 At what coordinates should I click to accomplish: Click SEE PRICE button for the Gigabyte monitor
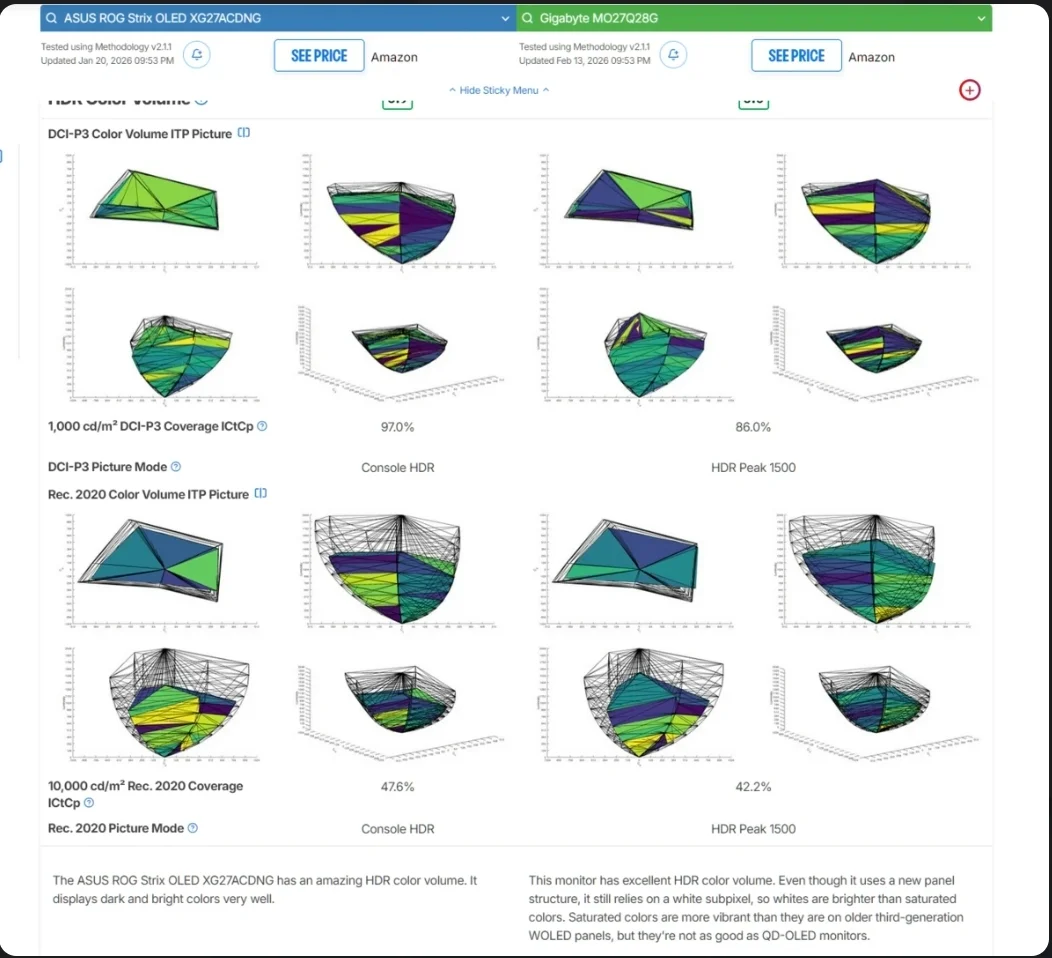click(796, 55)
